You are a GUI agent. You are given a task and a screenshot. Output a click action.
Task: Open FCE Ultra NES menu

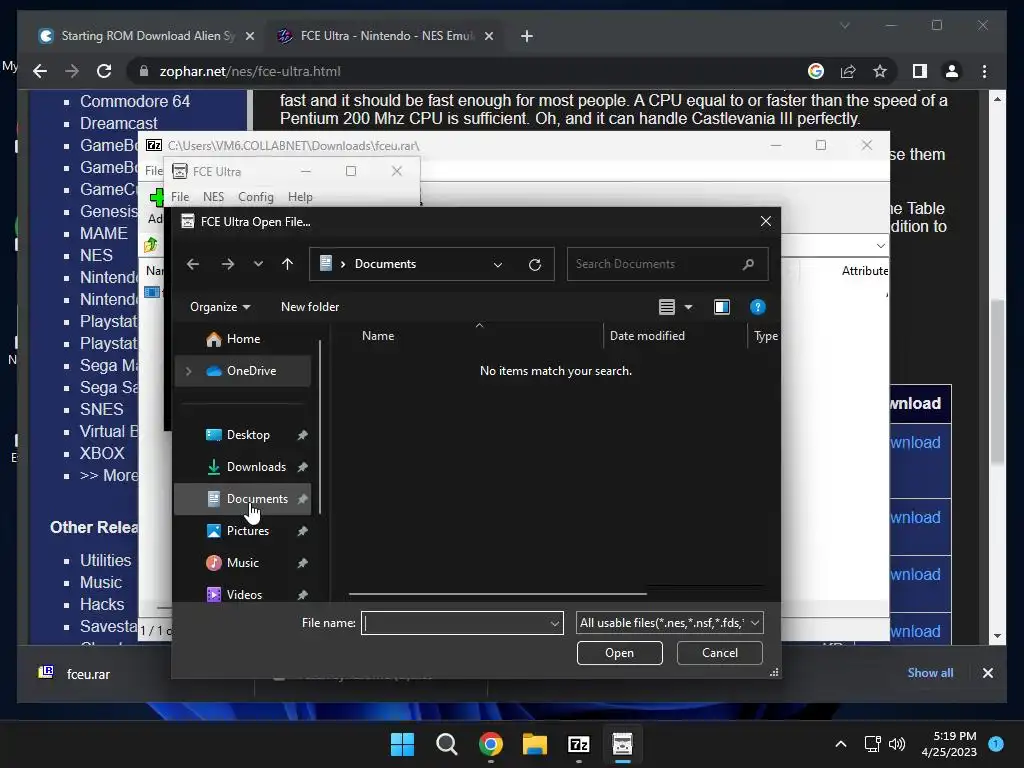tap(214, 197)
